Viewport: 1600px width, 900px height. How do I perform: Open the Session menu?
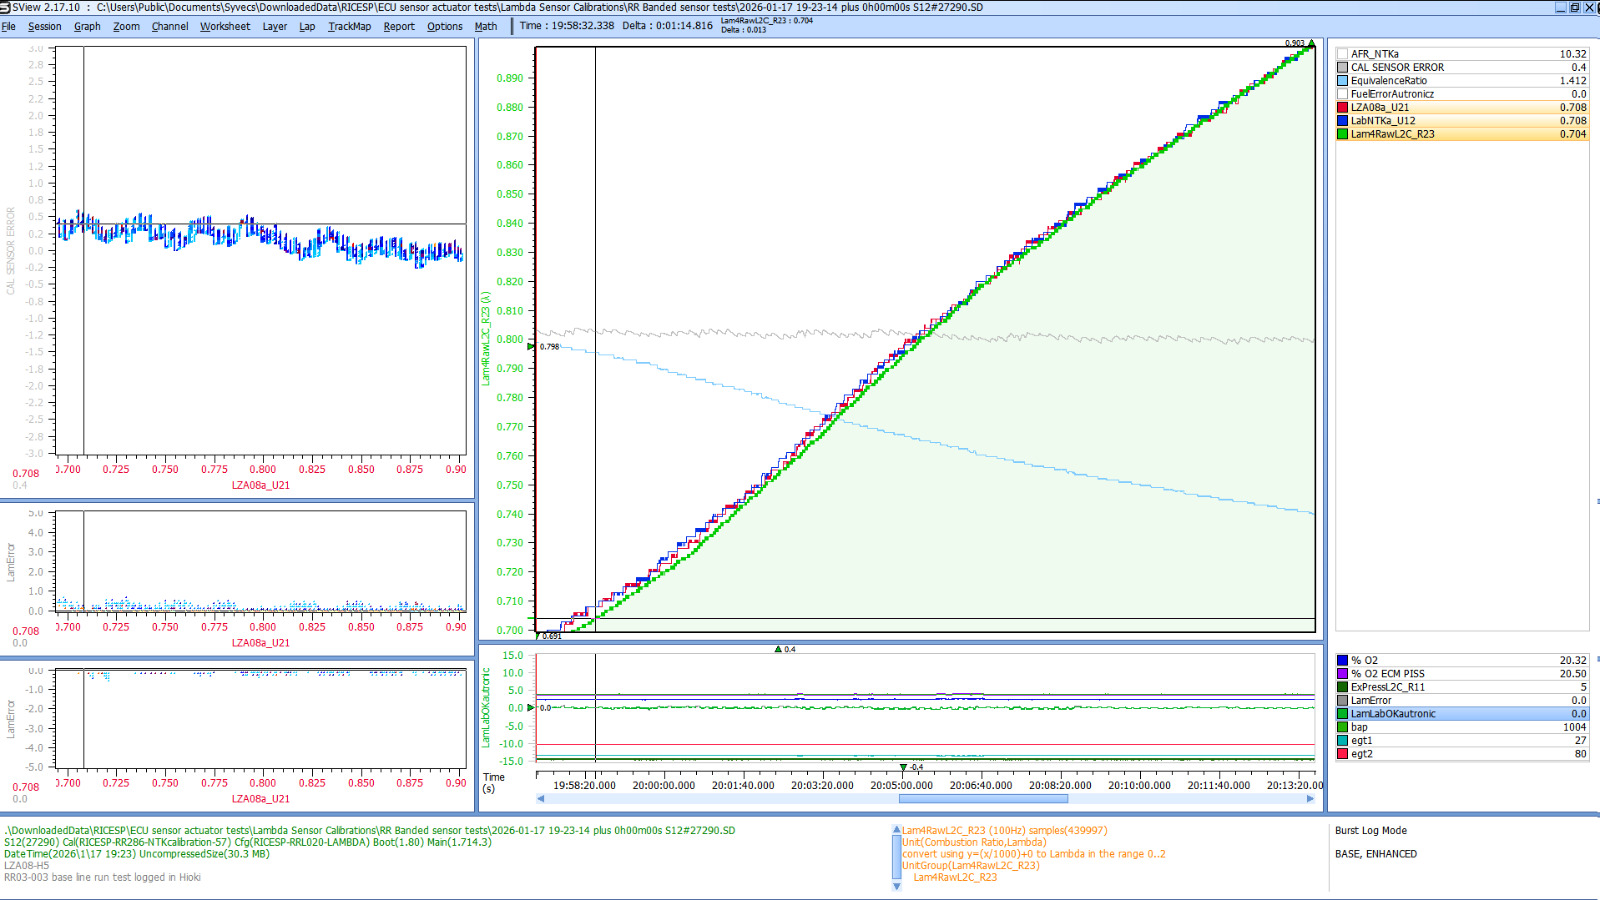pyautogui.click(x=44, y=27)
